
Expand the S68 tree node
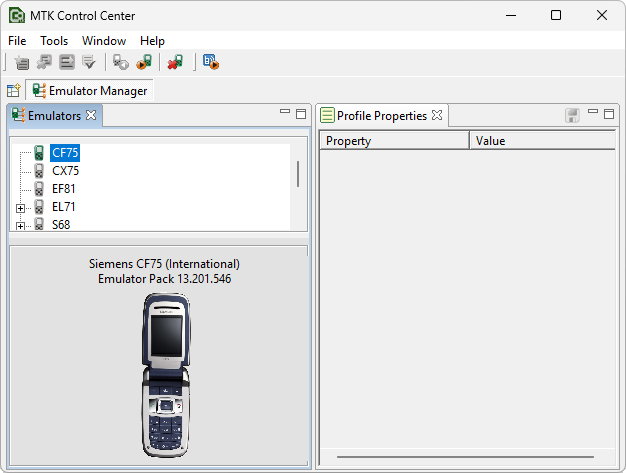(20, 226)
